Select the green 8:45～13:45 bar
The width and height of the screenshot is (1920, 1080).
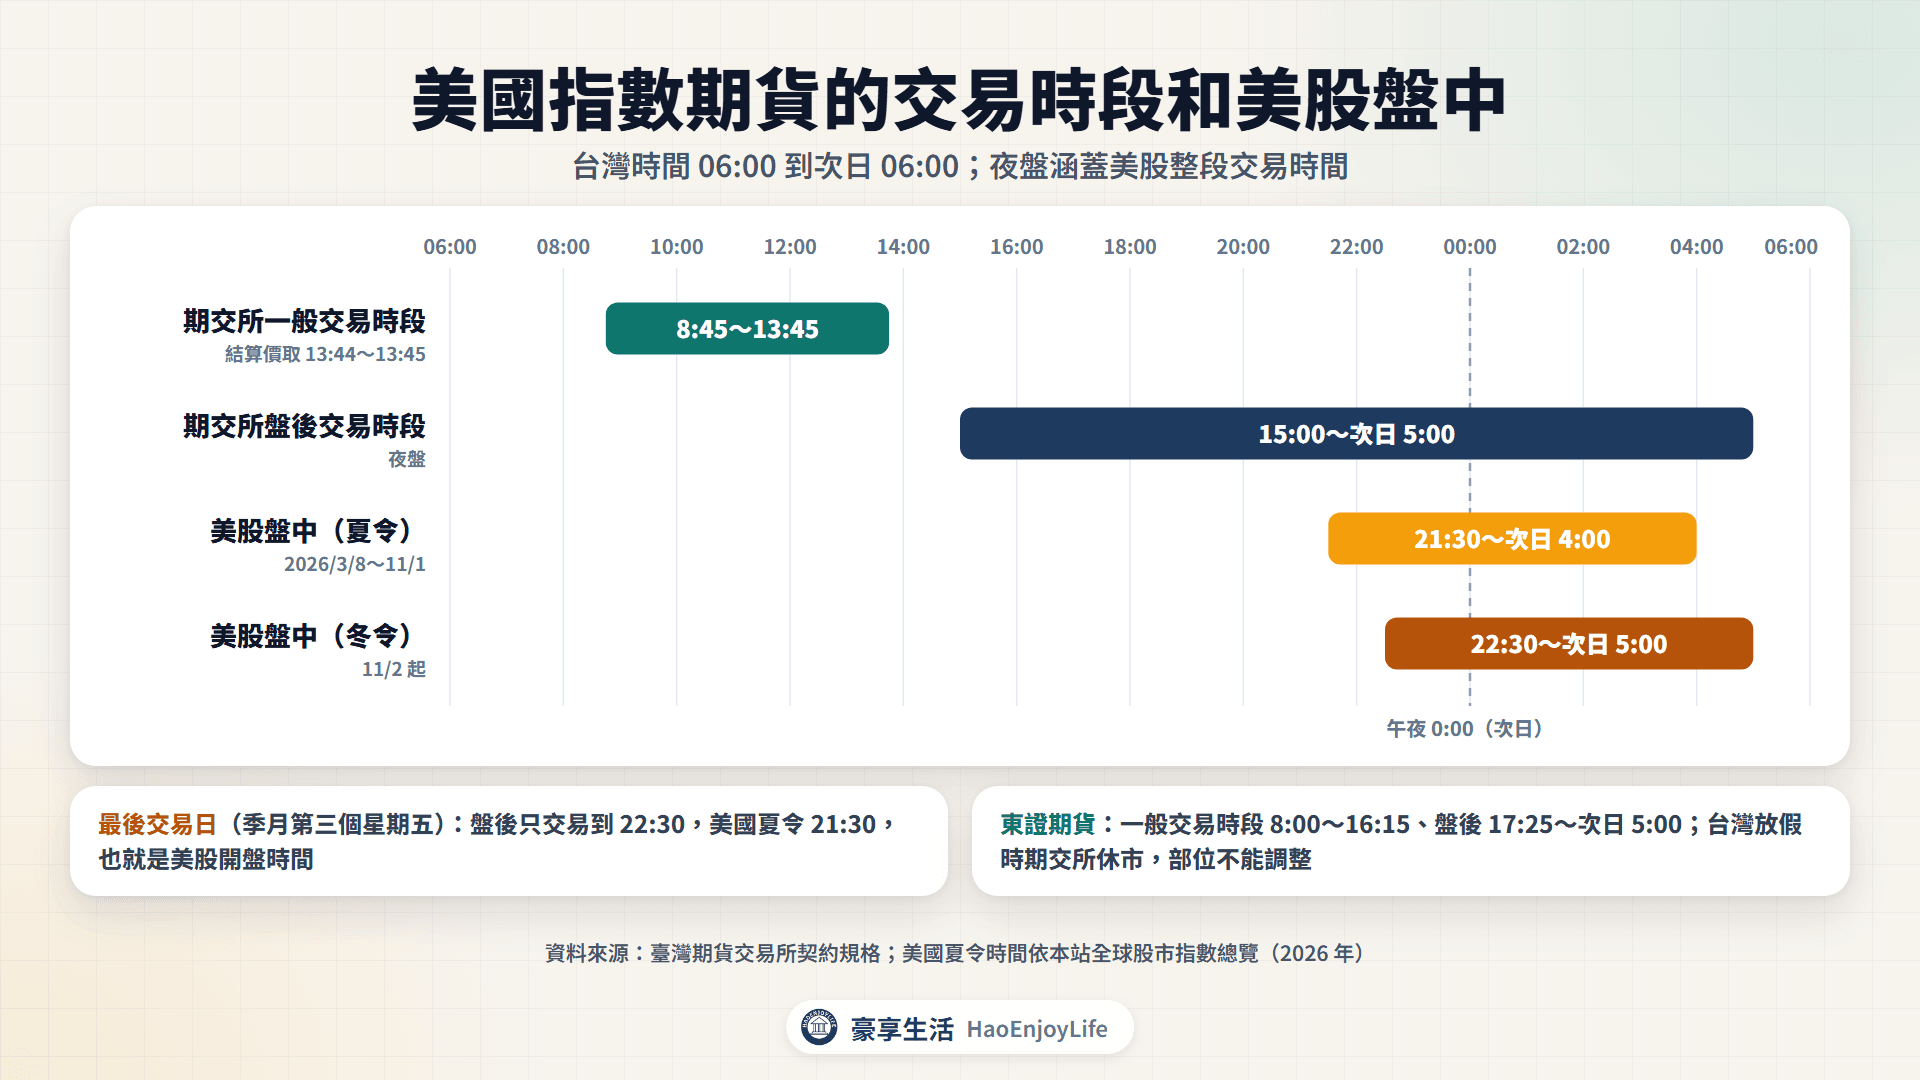[747, 328]
